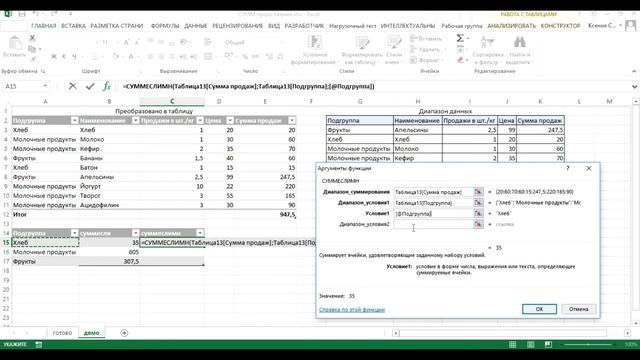This screenshot has width=640, height=360.
Task: Switch to the готово sheet tab
Action: (x=62, y=333)
